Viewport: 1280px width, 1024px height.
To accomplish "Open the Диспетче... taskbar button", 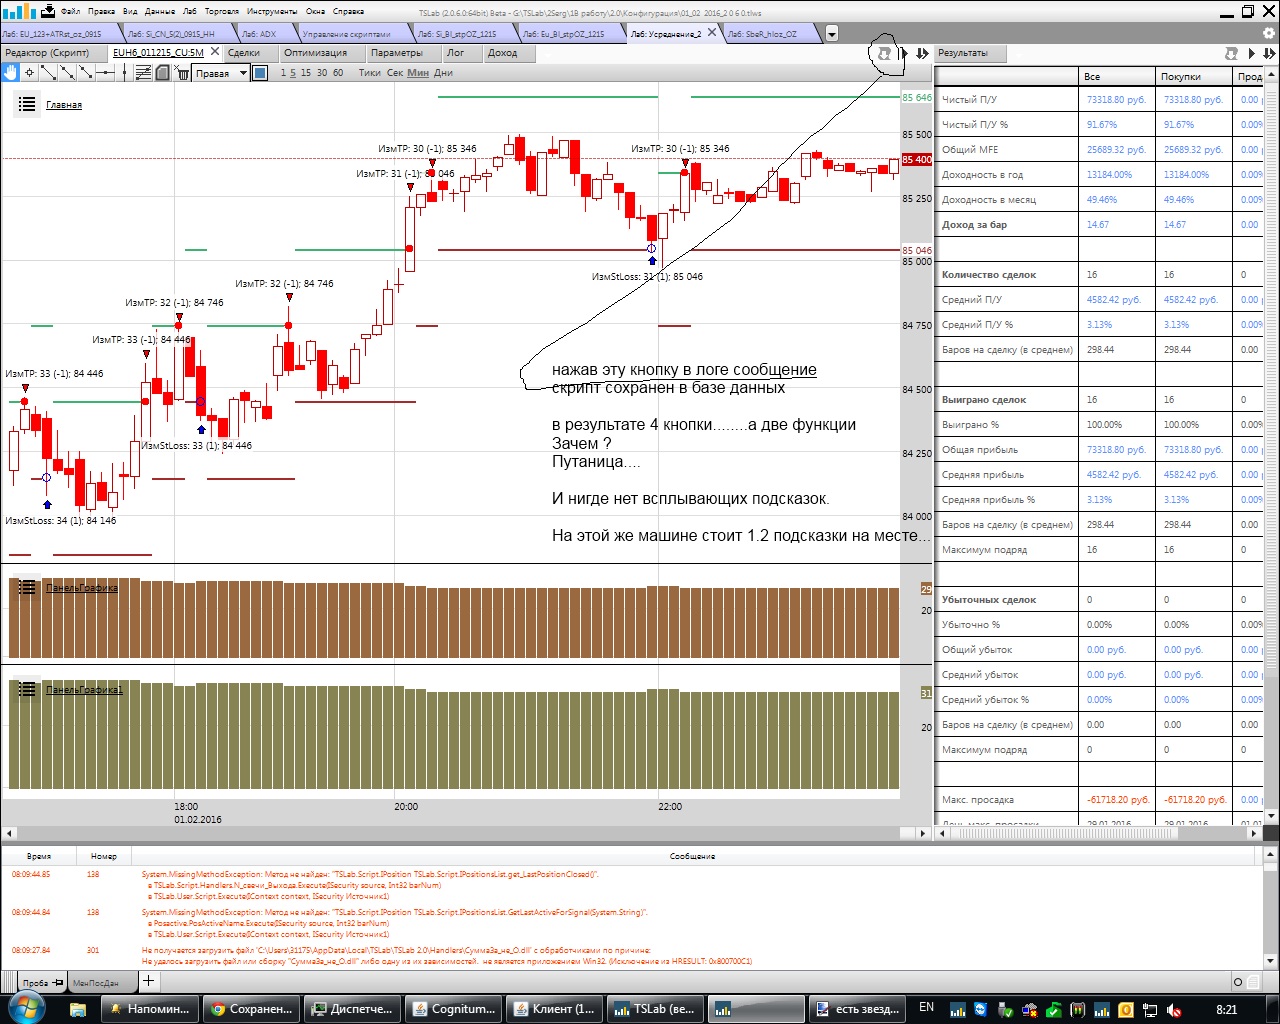I will (351, 1008).
